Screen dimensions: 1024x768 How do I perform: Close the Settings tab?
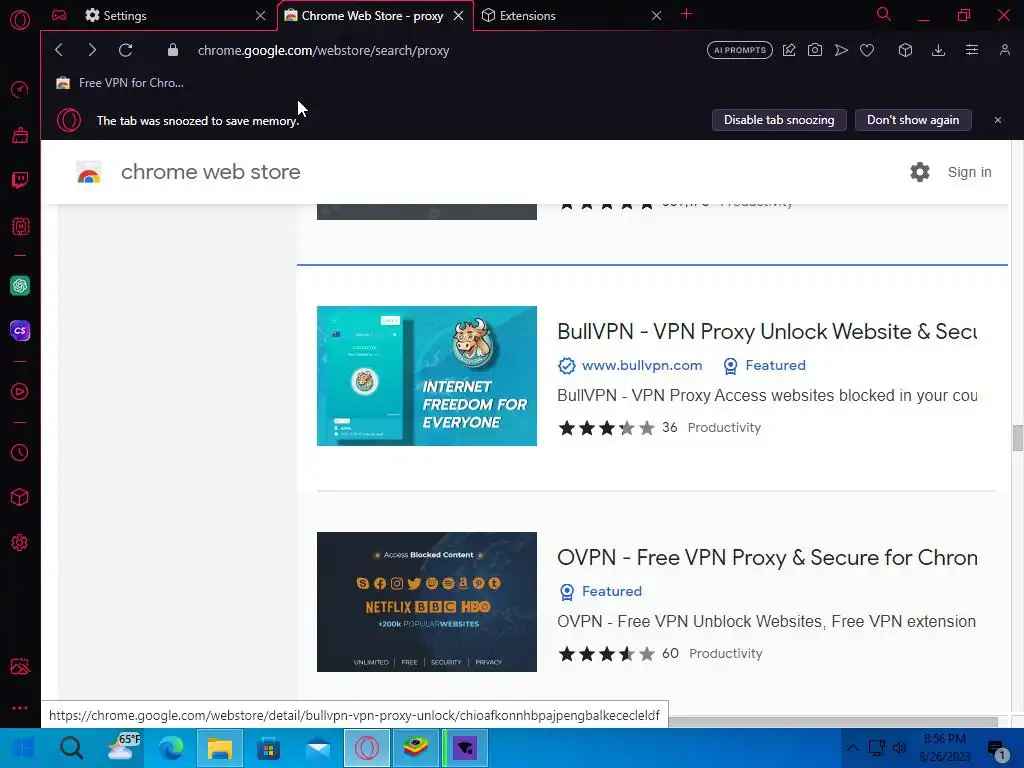point(261,16)
